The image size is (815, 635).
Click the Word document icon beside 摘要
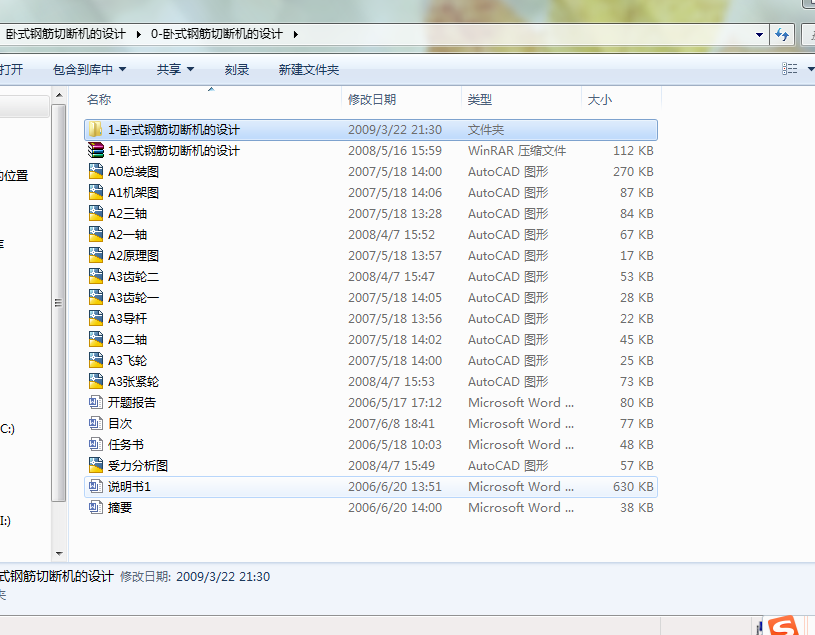(96, 507)
